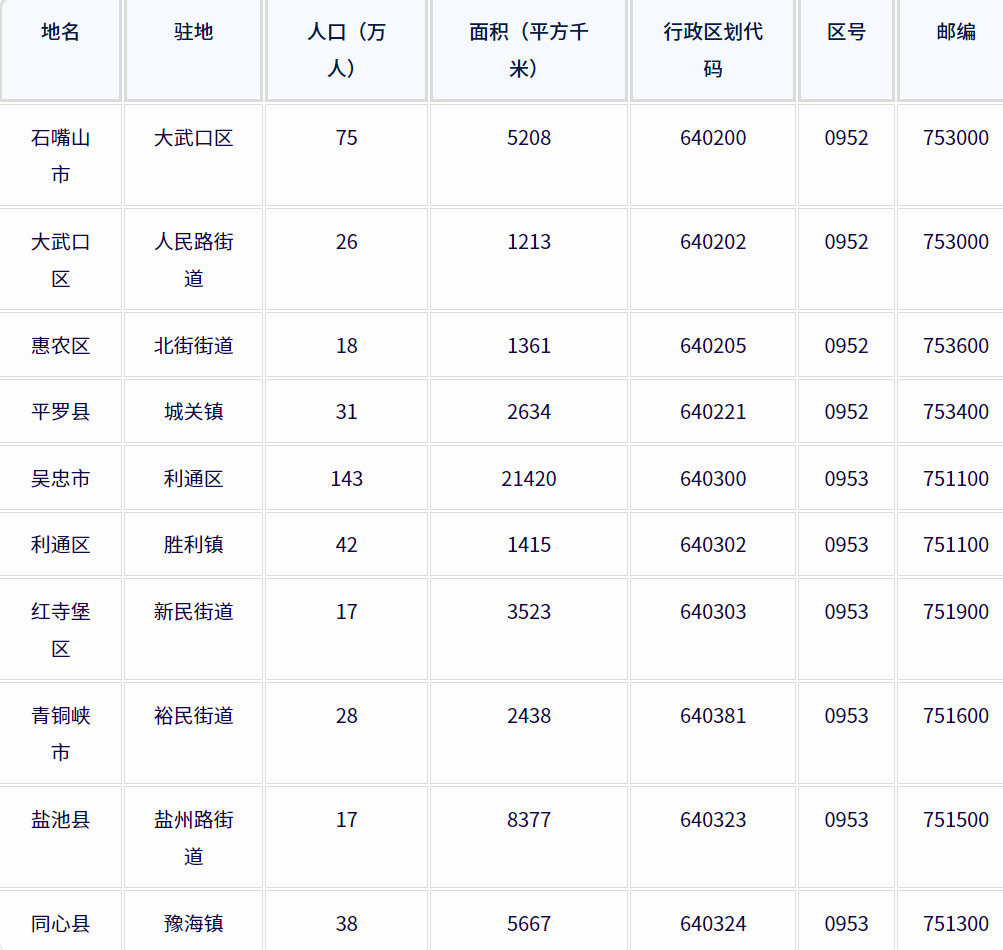Click area value 8377
The height and width of the screenshot is (950, 1003).
click(528, 819)
